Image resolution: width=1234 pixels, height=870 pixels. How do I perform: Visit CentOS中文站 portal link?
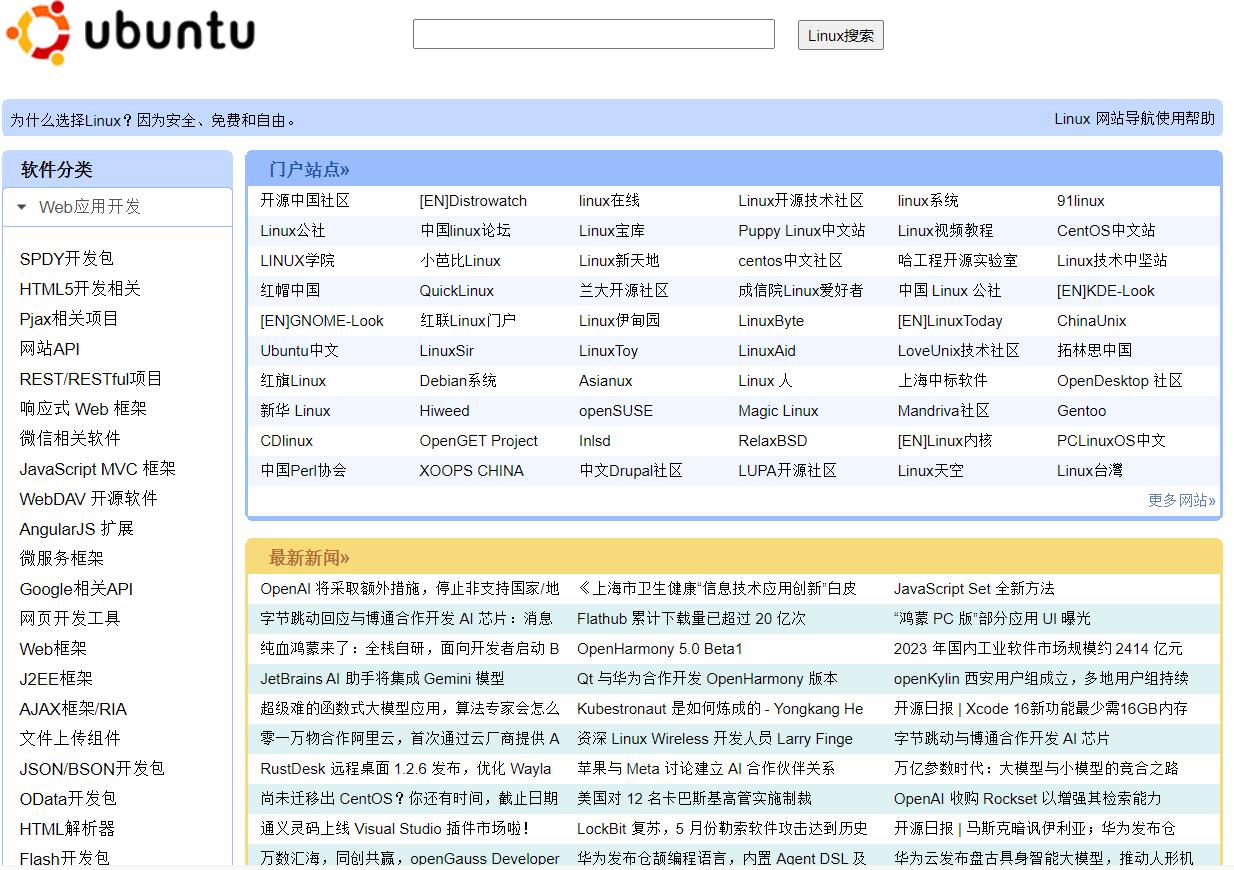(x=1106, y=231)
